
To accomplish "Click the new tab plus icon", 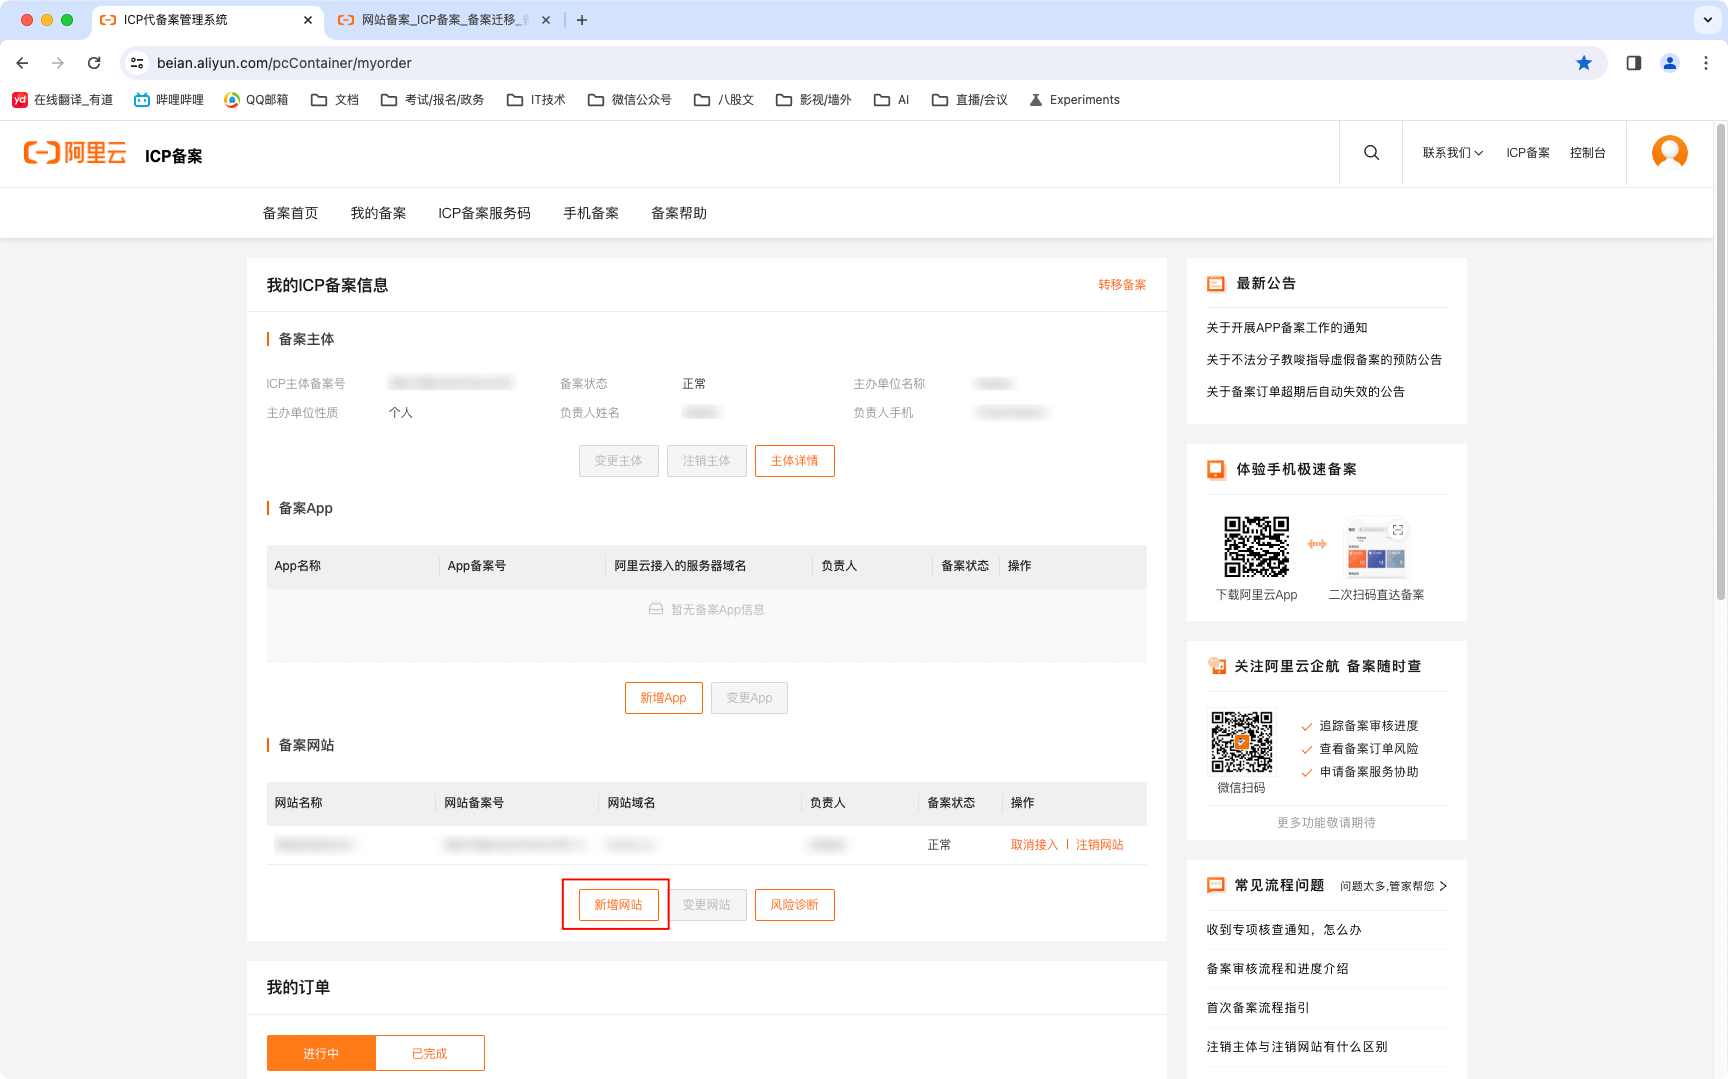I will point(582,20).
